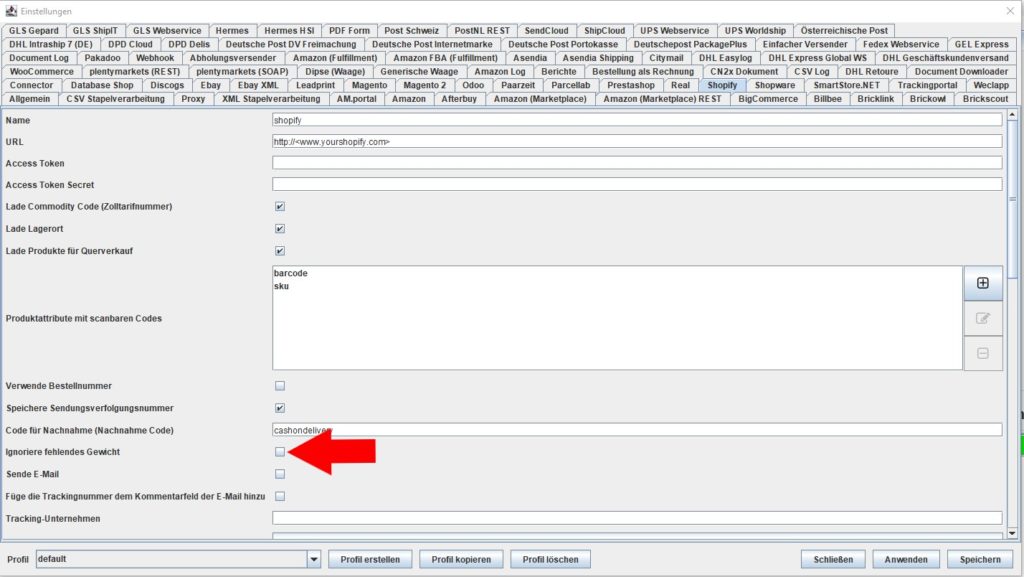Open the Document Downloader tab
The width and height of the screenshot is (1024, 577).
point(961,72)
